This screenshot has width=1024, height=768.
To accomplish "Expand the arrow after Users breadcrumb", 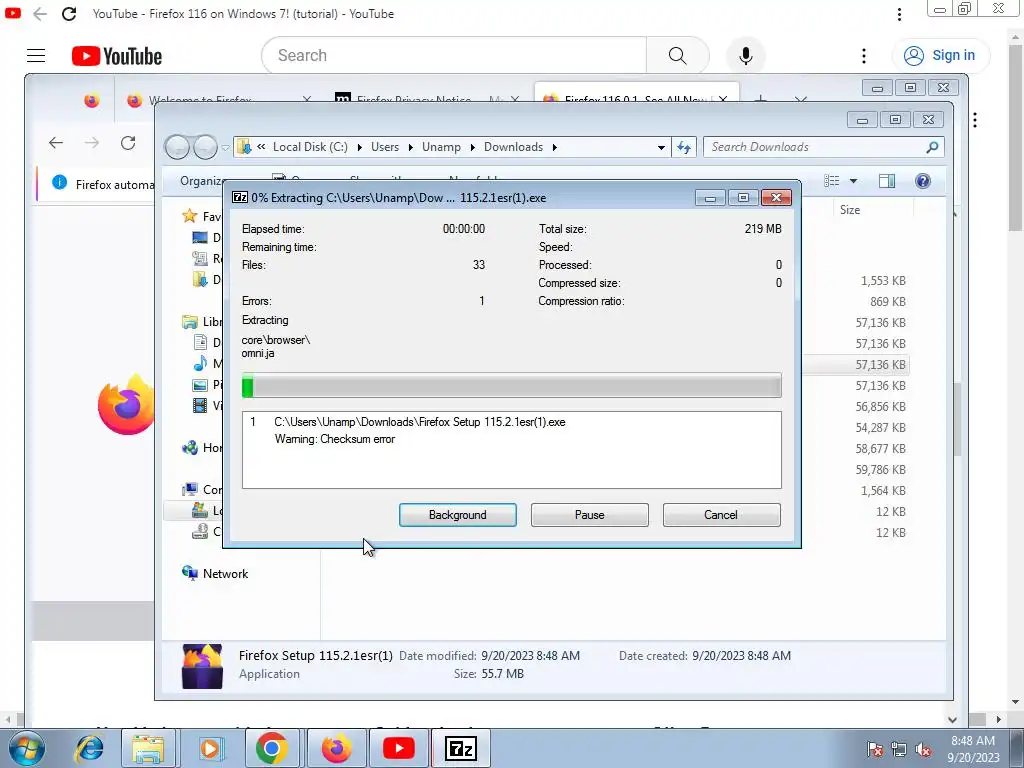I will tap(410, 148).
